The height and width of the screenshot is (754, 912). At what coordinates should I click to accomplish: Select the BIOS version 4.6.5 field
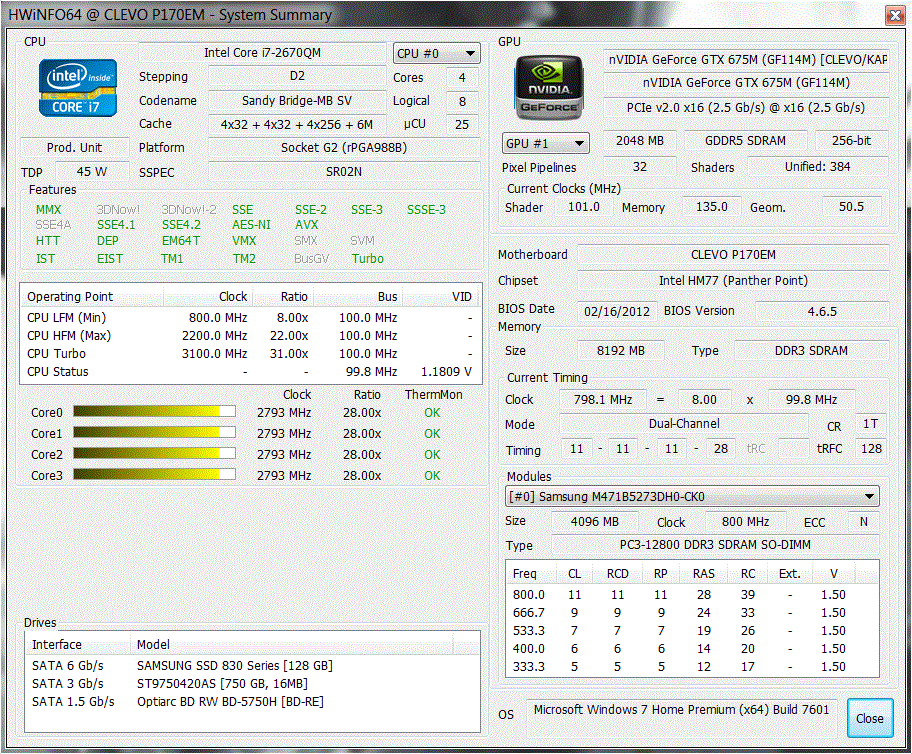[822, 311]
